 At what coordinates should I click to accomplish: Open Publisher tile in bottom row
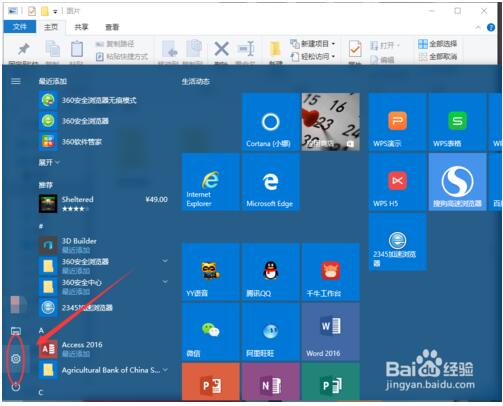(331, 382)
